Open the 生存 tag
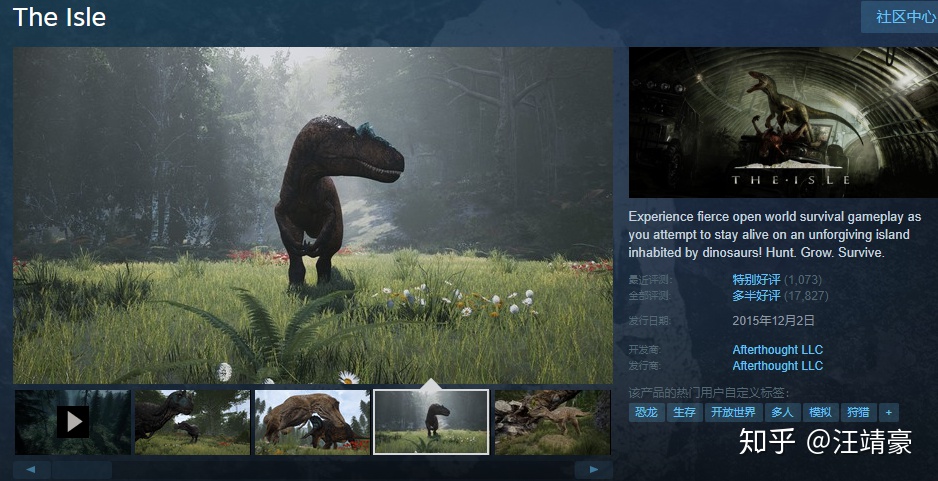938x481 pixels. [684, 412]
